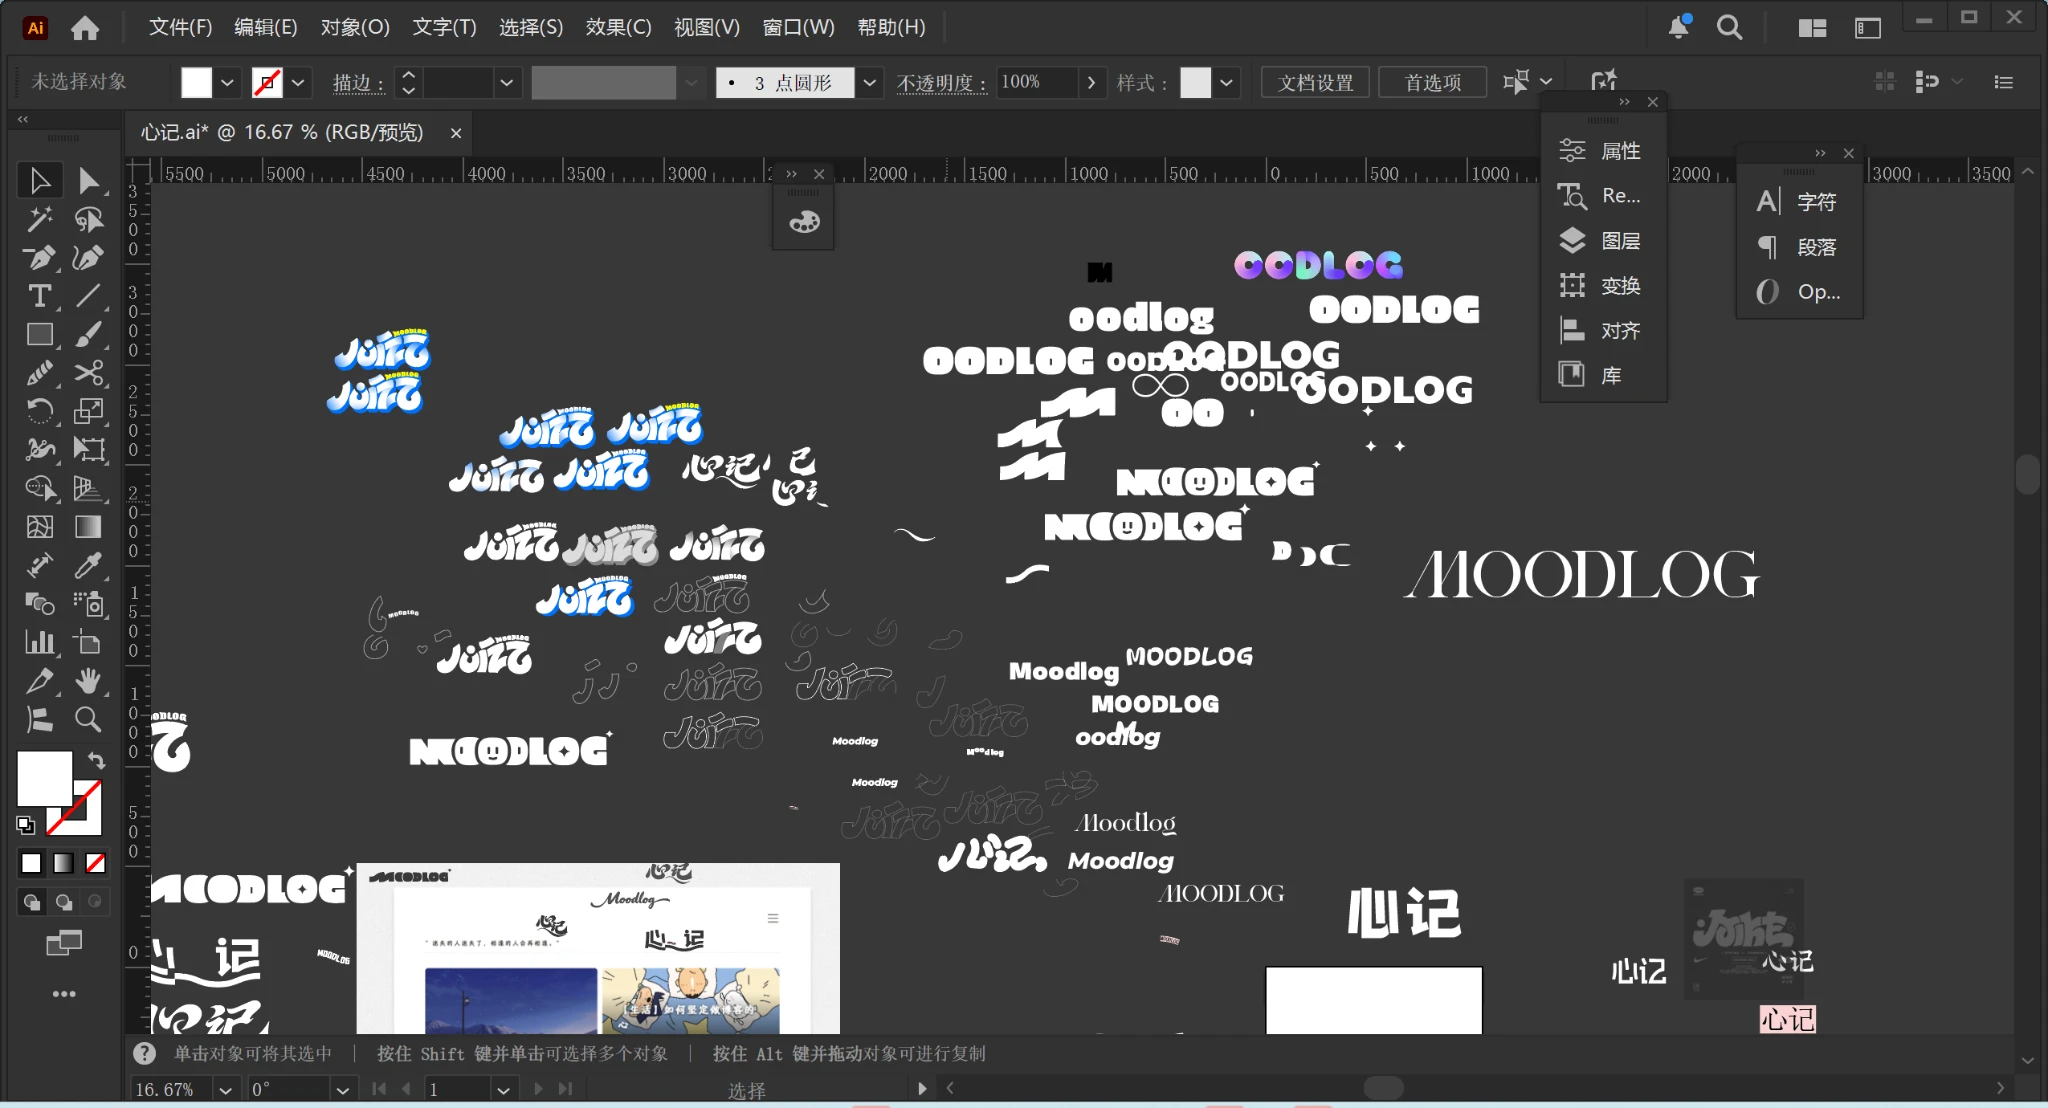Switch to gradient fill mode
This screenshot has width=2048, height=1108.
tap(64, 863)
